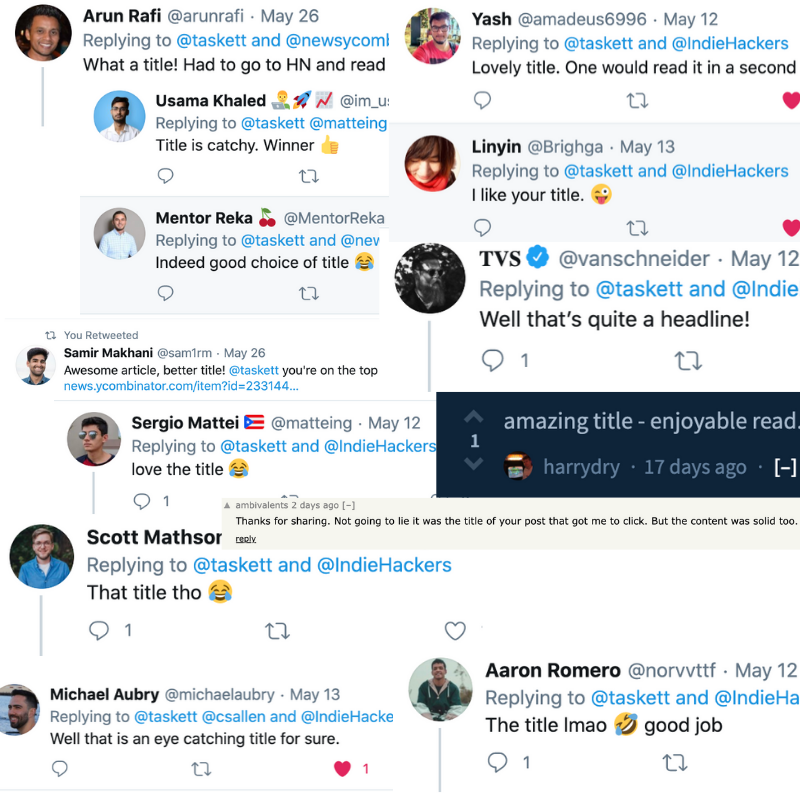The height and width of the screenshot is (800, 800).
Task: Open the news.ycombinator.com item link
Action: point(181,386)
